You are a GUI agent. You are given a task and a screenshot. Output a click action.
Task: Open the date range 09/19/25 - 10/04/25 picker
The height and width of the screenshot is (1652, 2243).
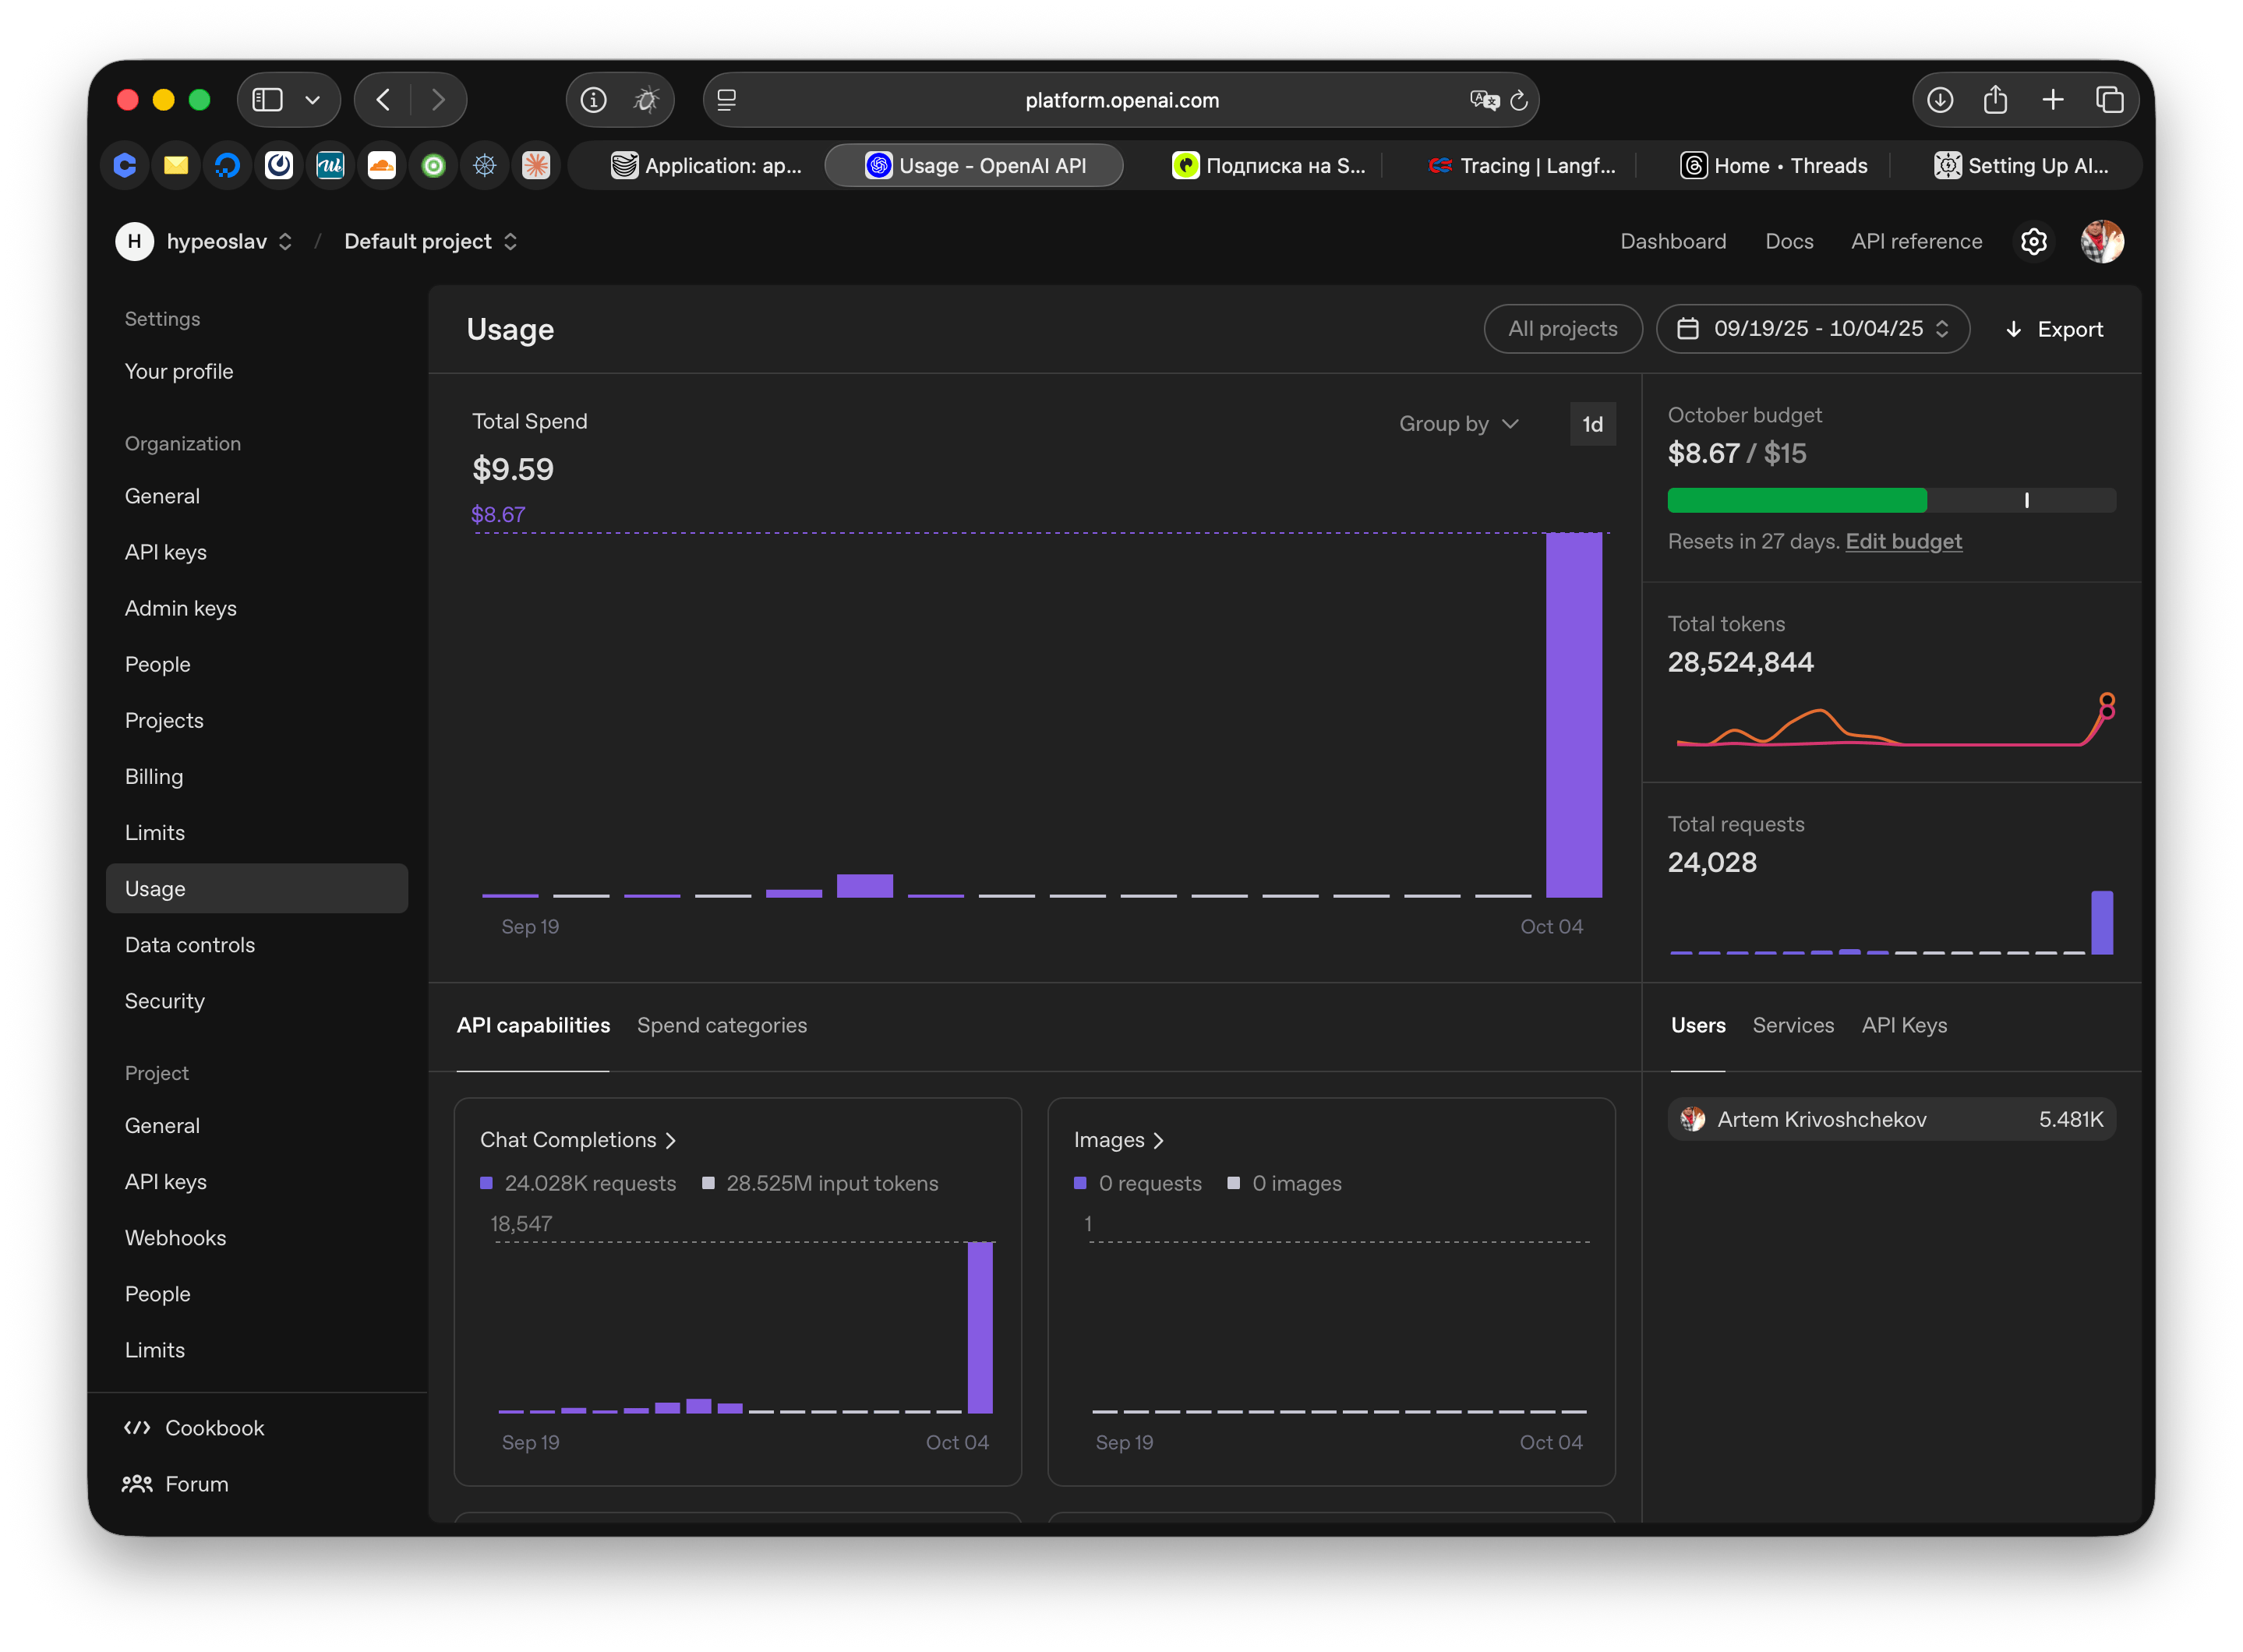click(1812, 329)
